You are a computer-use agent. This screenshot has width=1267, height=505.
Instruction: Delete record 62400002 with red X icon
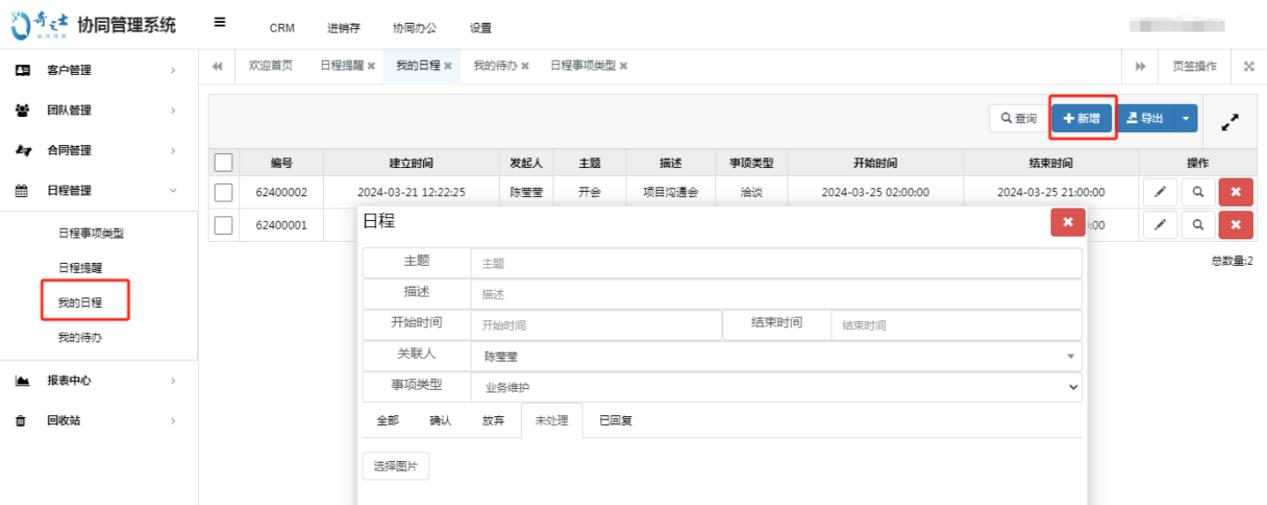[x=1235, y=192]
